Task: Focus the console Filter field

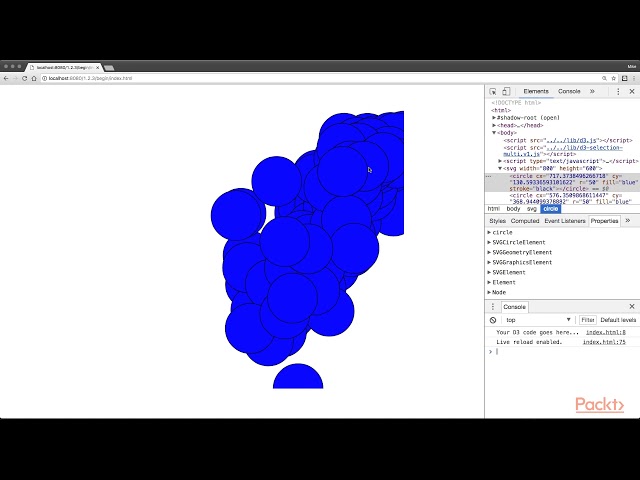Action: 588,320
